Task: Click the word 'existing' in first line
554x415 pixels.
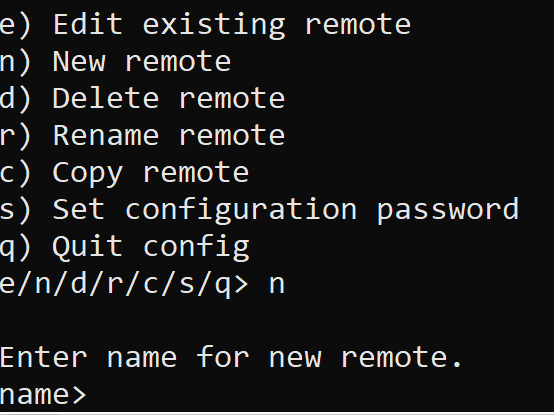Action: pos(214,25)
